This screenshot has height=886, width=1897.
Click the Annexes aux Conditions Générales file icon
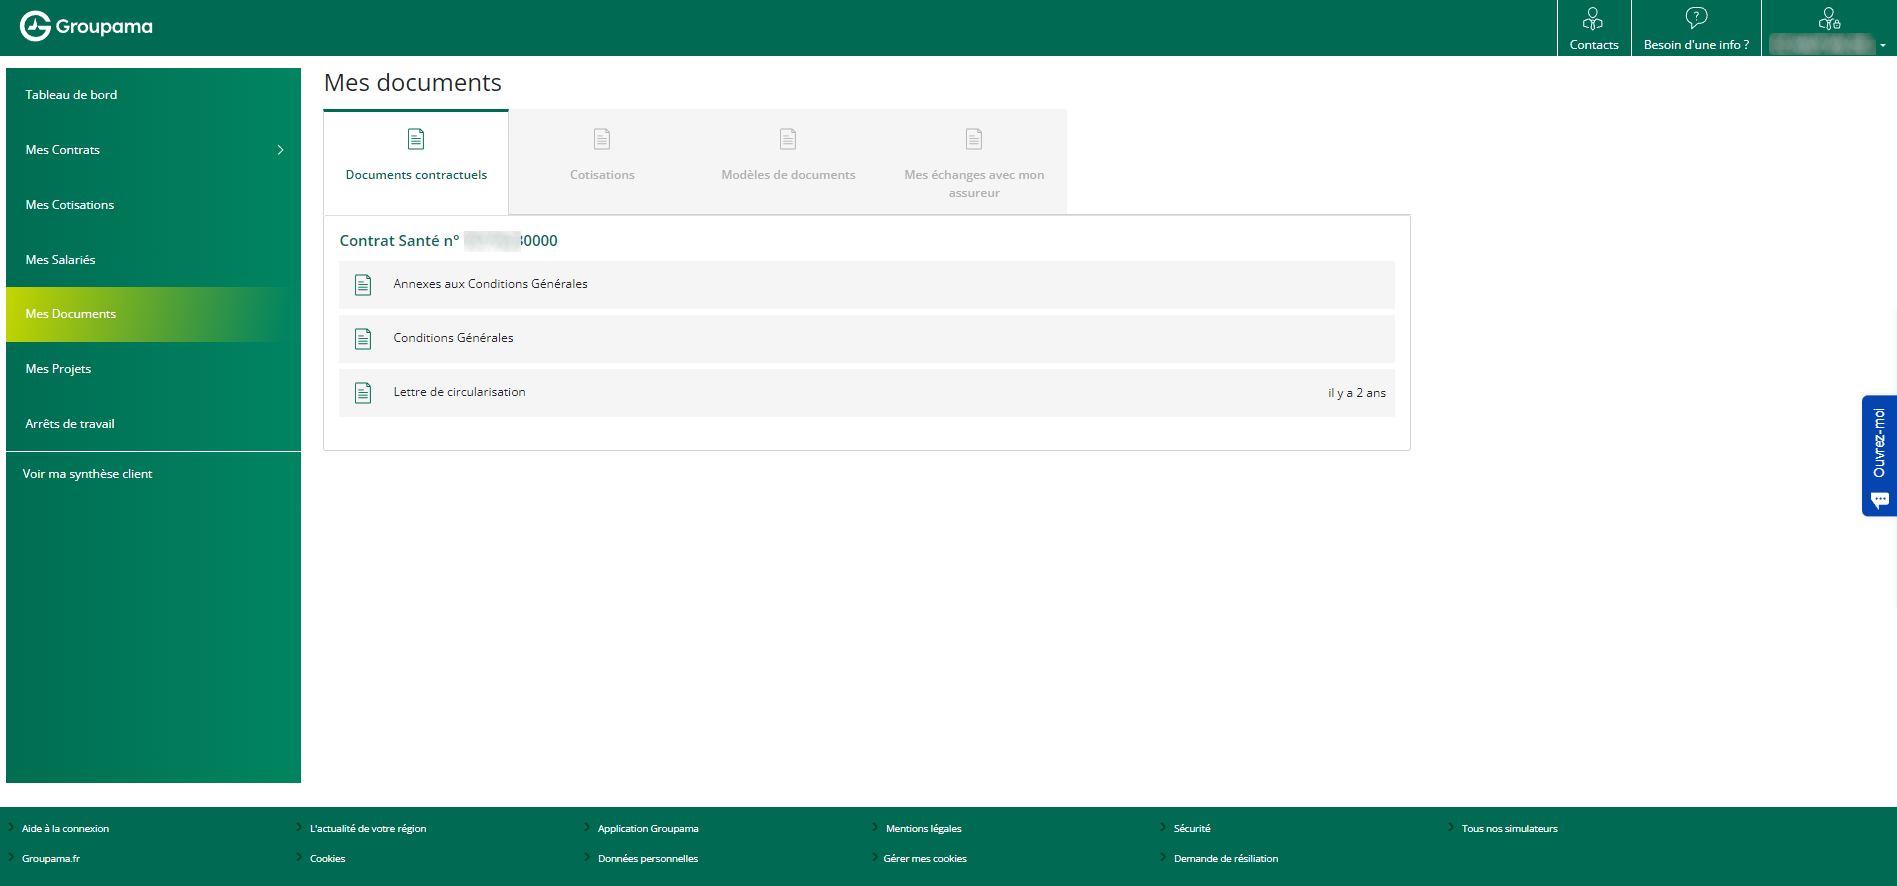coord(363,285)
